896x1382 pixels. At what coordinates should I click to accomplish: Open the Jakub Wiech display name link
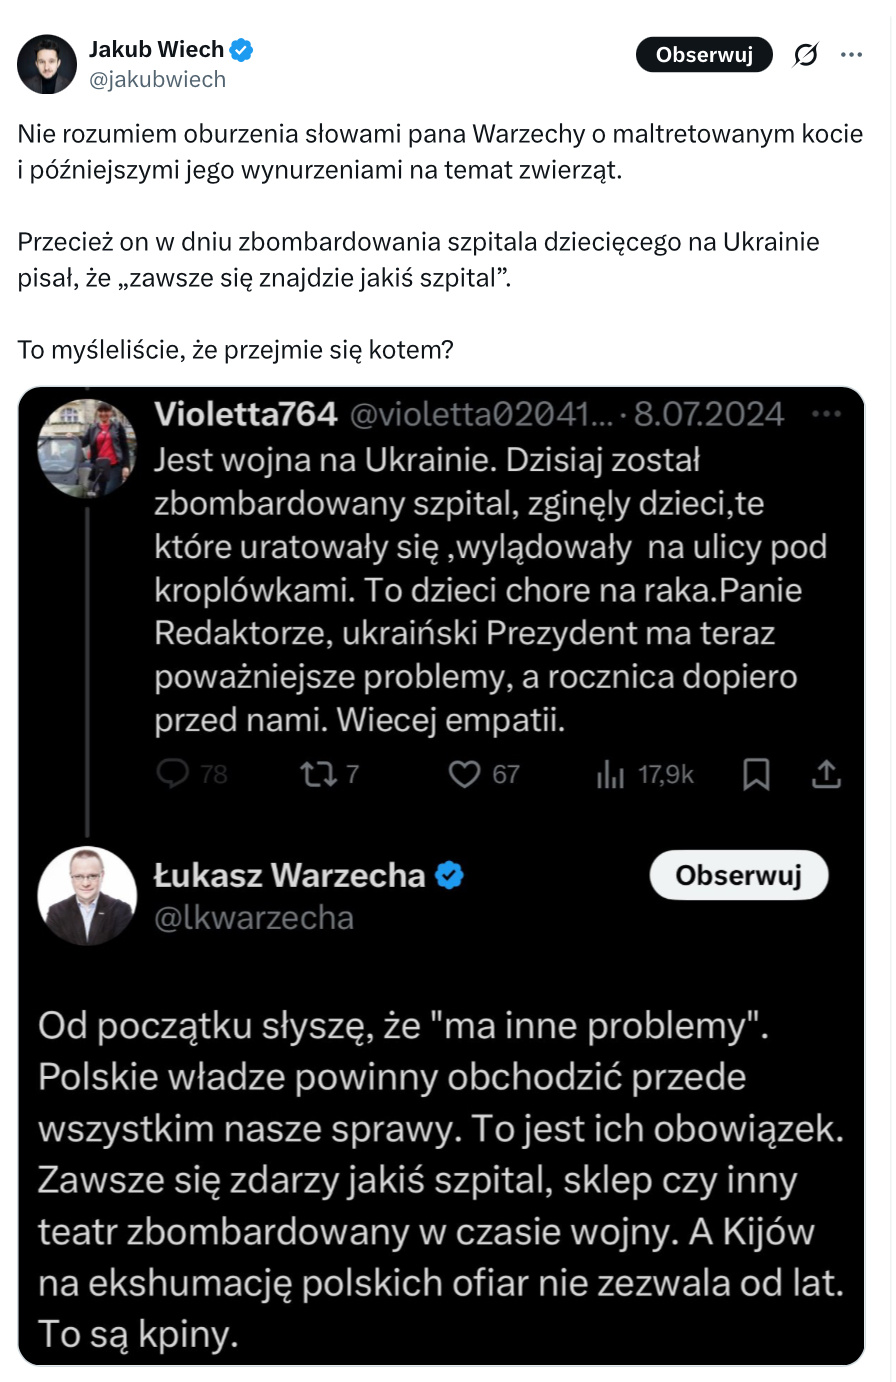[156, 49]
